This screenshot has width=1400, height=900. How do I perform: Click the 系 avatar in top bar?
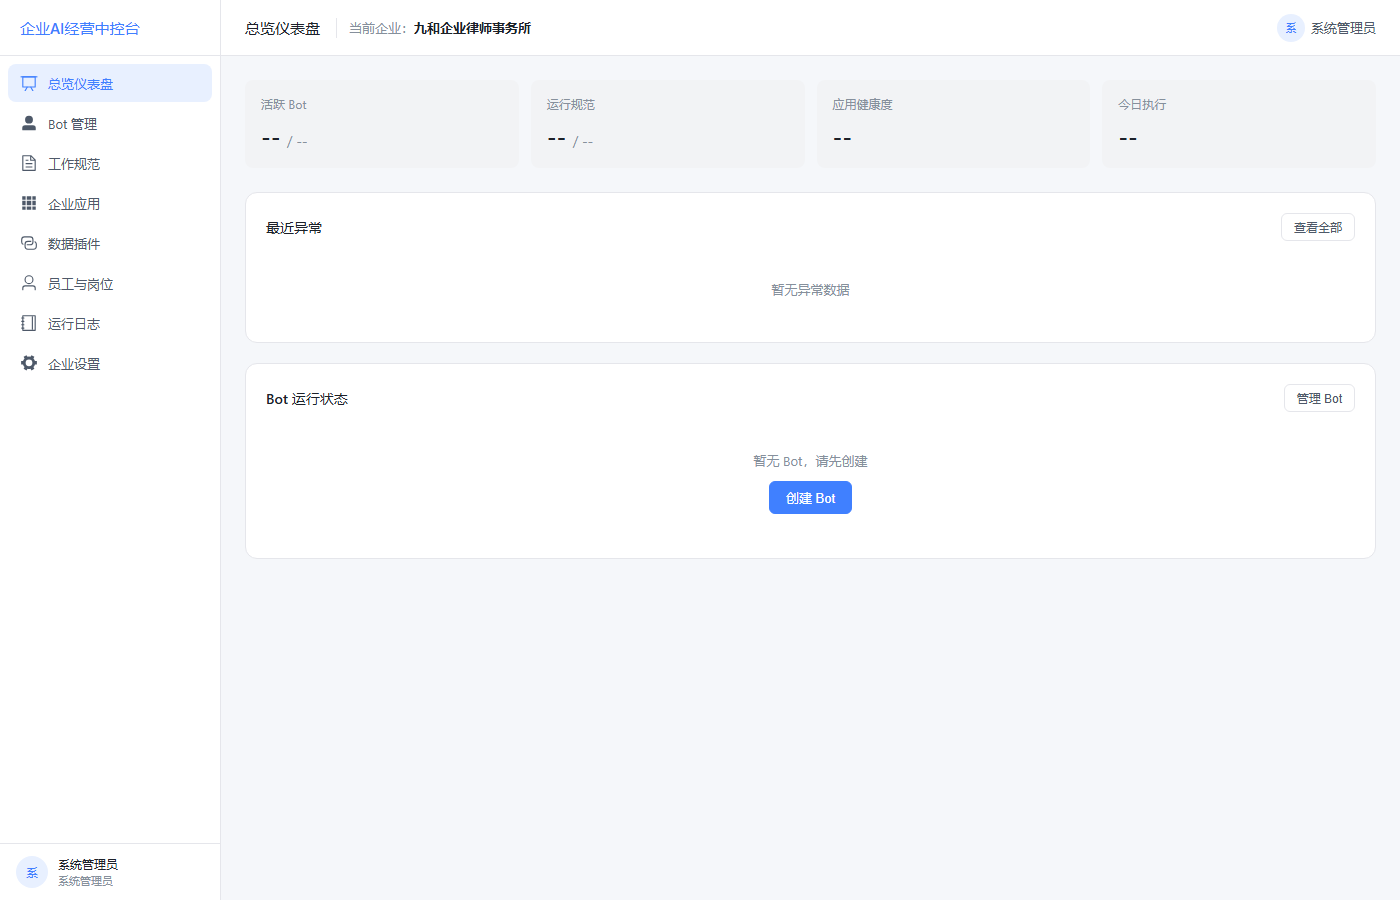pos(1291,28)
